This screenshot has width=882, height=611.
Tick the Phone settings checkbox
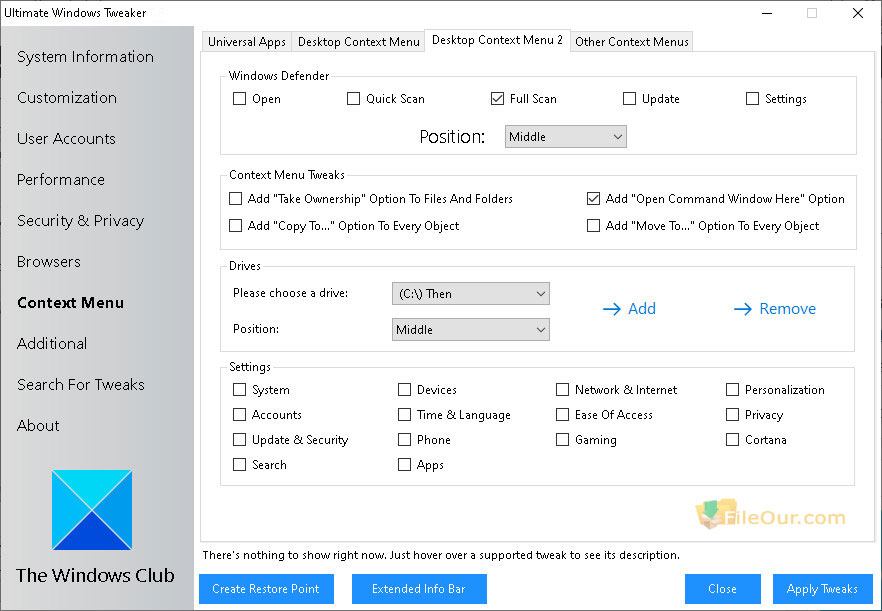click(x=404, y=439)
